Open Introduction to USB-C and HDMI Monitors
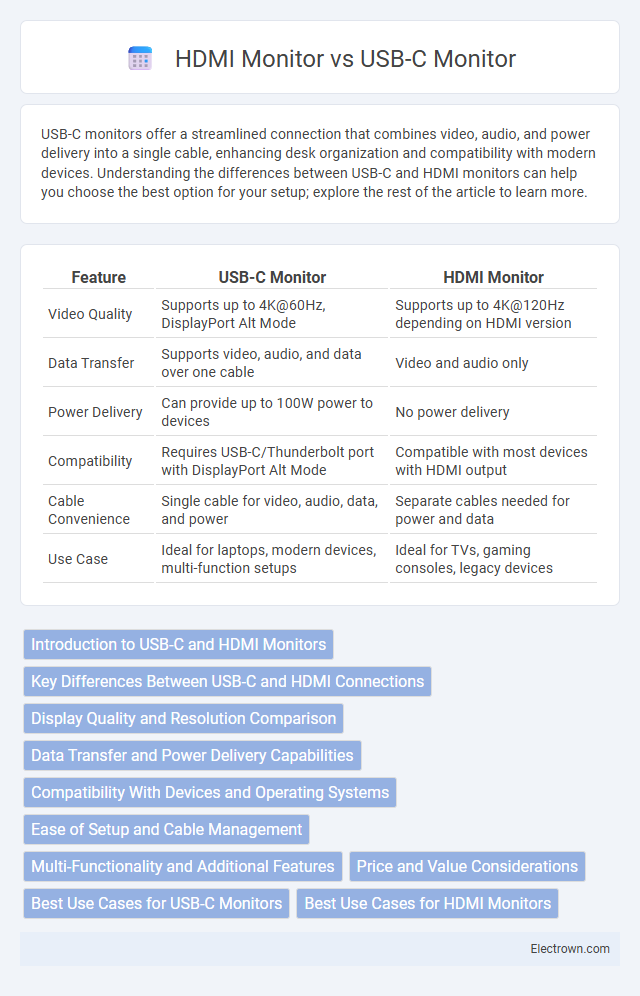Viewport: 640px width, 996px height. pos(178,644)
